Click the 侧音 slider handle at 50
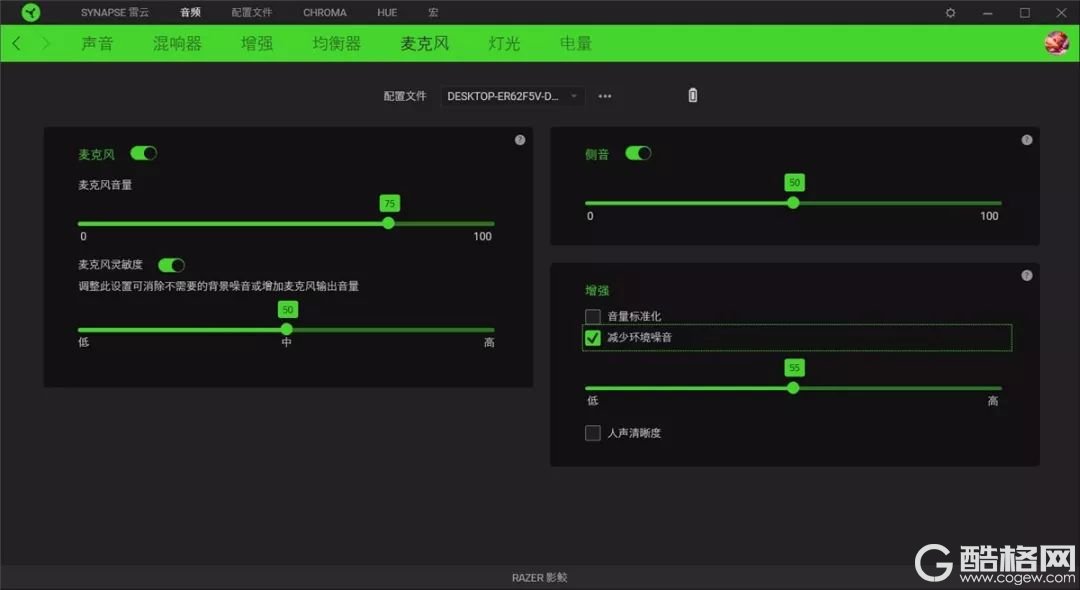Viewport: 1080px width, 590px height. 793,202
